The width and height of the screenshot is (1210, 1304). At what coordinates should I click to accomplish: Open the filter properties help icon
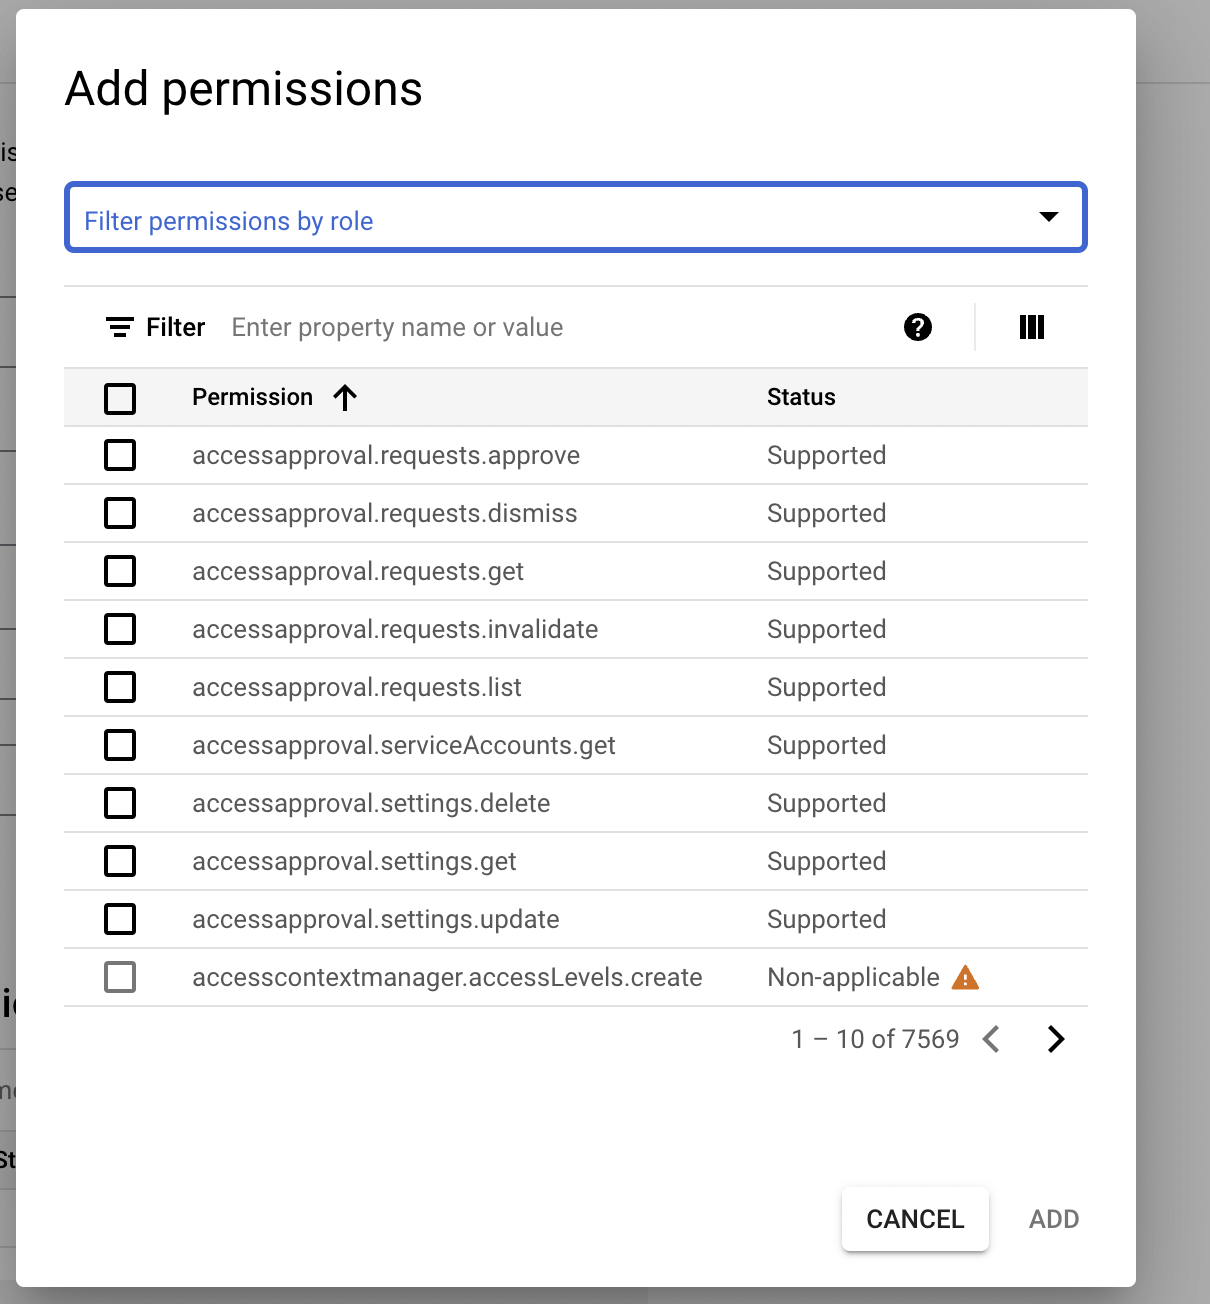point(918,327)
